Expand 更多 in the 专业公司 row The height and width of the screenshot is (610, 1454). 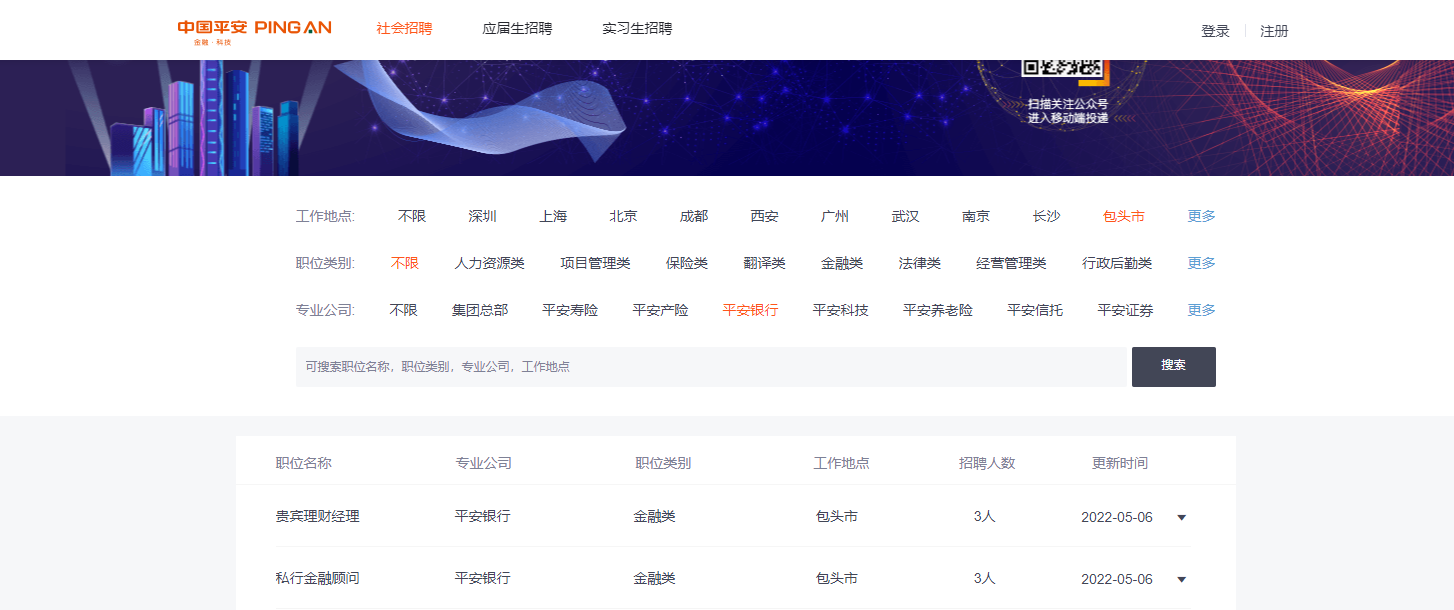[x=1202, y=310]
